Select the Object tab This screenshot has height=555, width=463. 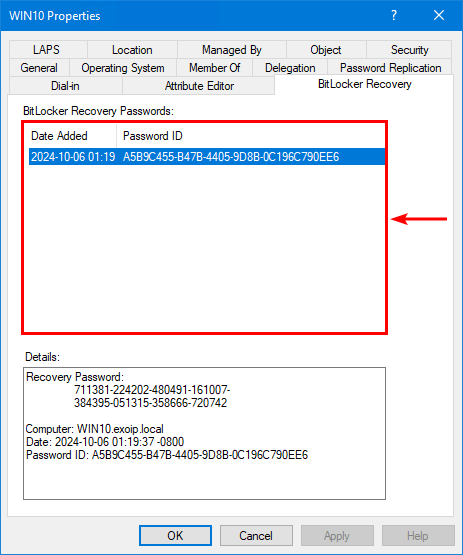pyautogui.click(x=326, y=50)
